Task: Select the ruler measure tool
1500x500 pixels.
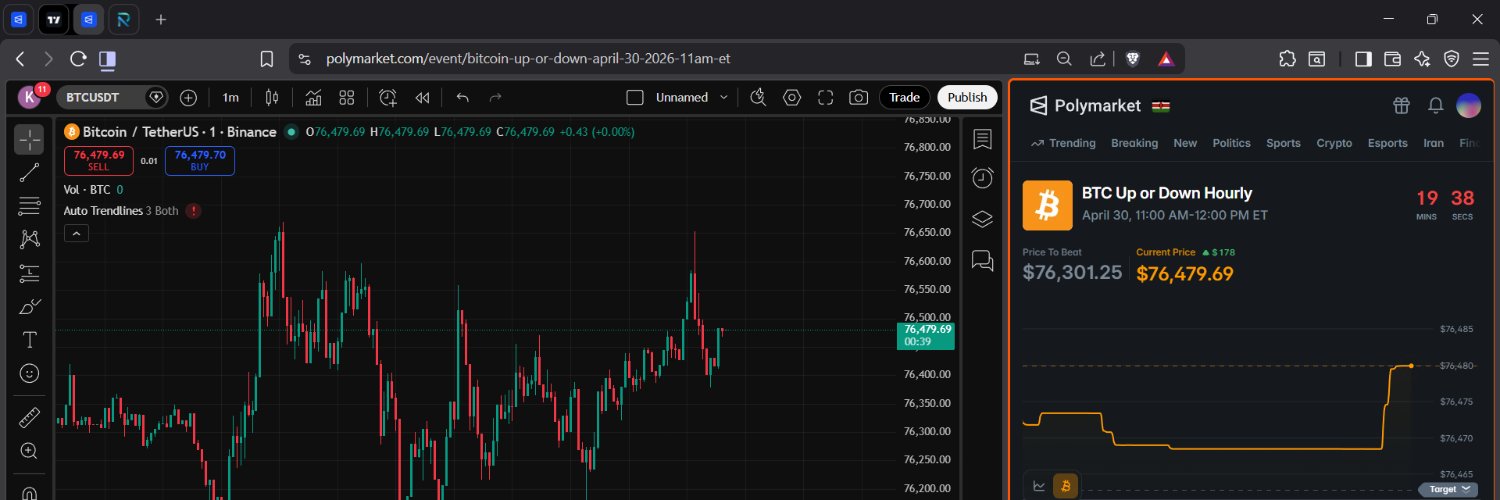Action: point(29,417)
